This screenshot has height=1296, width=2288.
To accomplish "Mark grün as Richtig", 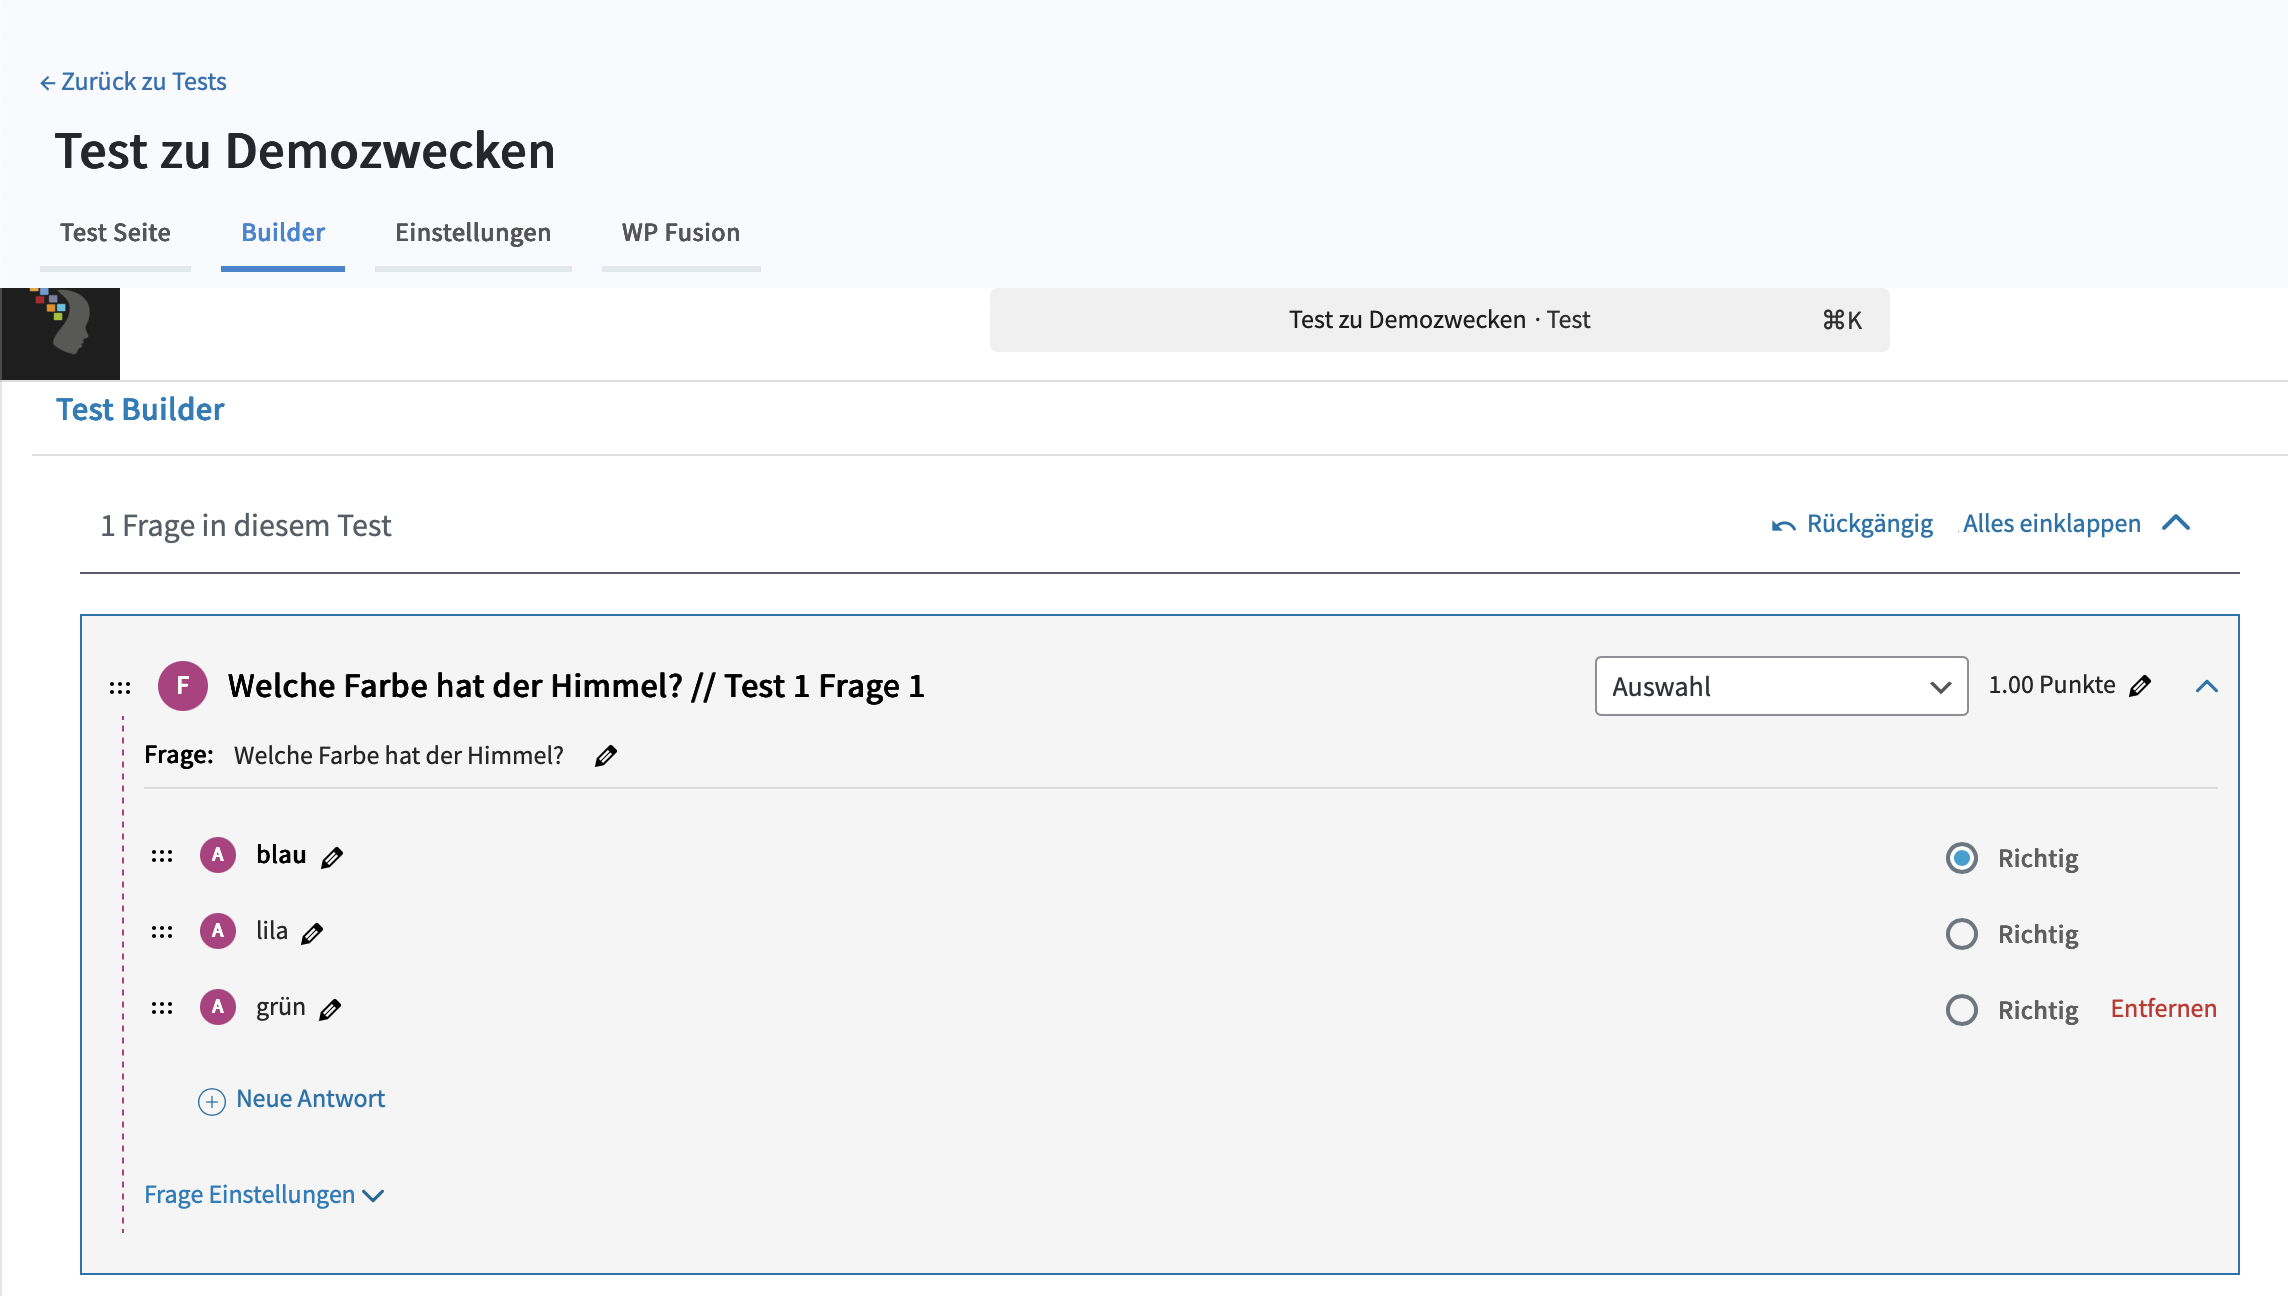I will 1962,1010.
